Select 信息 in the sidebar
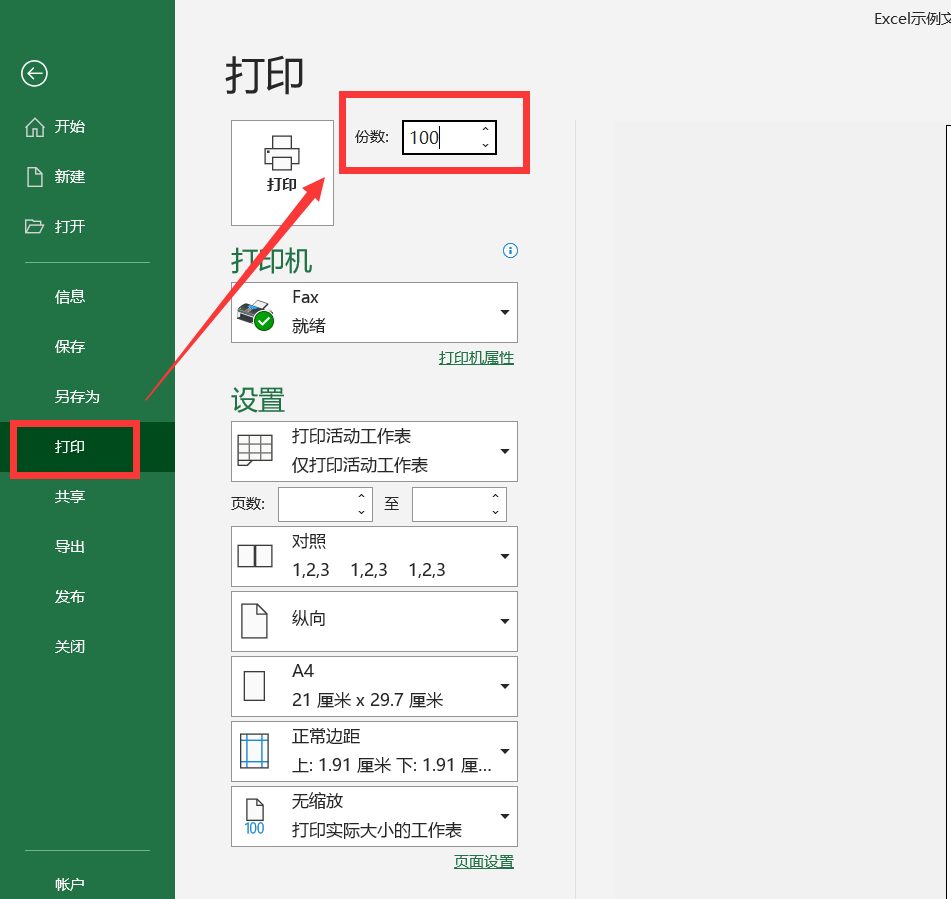Screen dimensions: 951x899 pos(70,297)
